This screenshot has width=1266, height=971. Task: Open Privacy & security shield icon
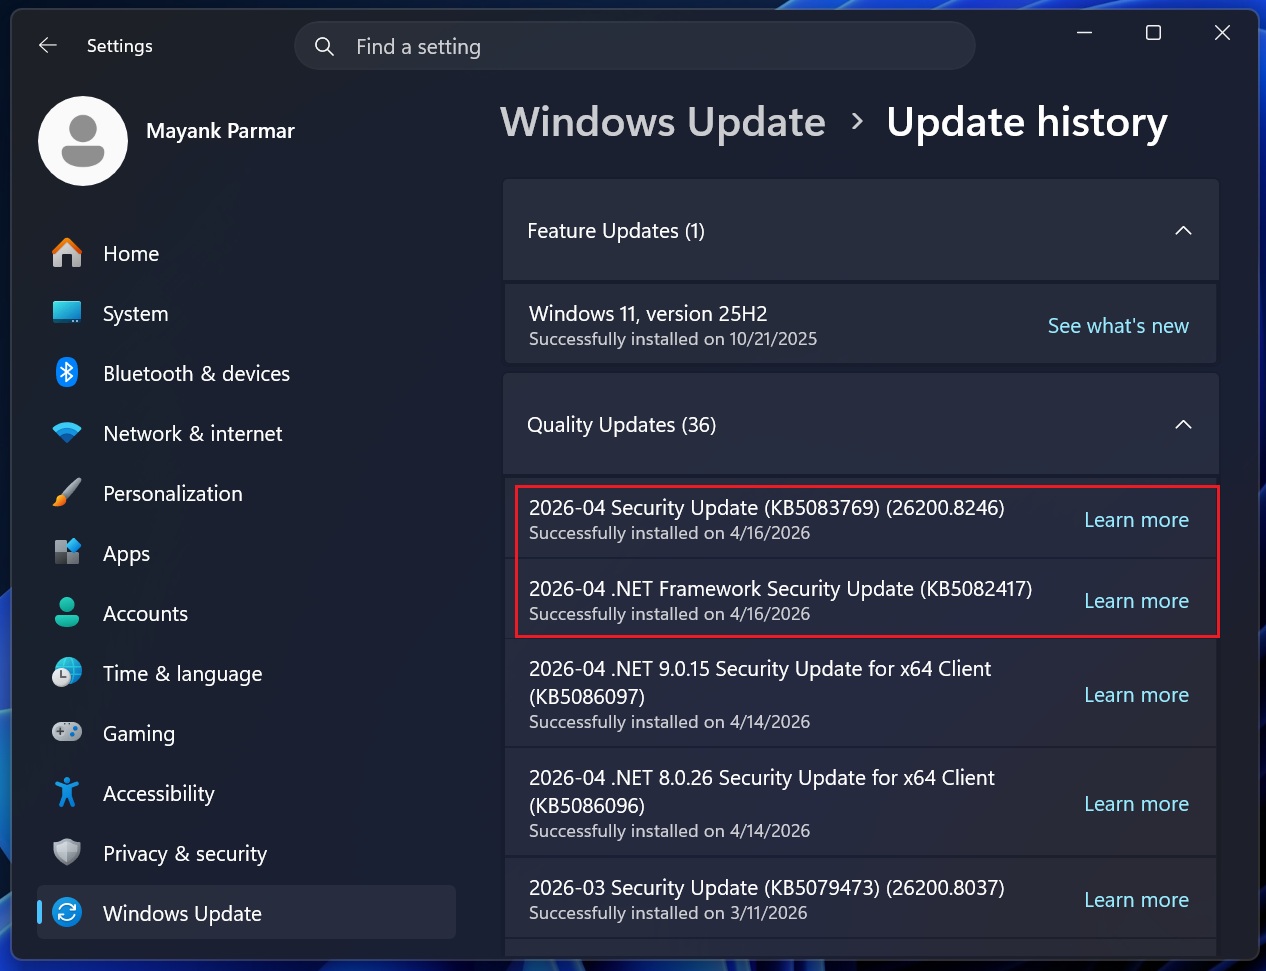pyautogui.click(x=66, y=853)
